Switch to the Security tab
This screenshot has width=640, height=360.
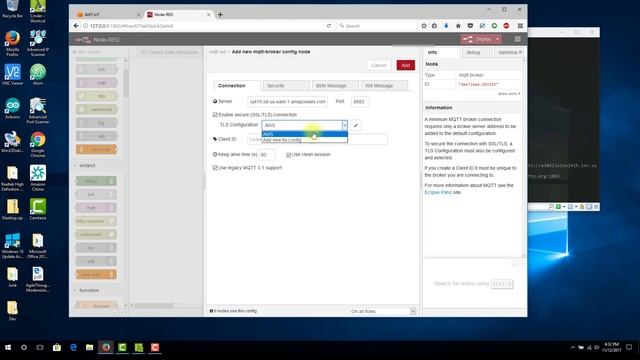[x=286, y=86]
